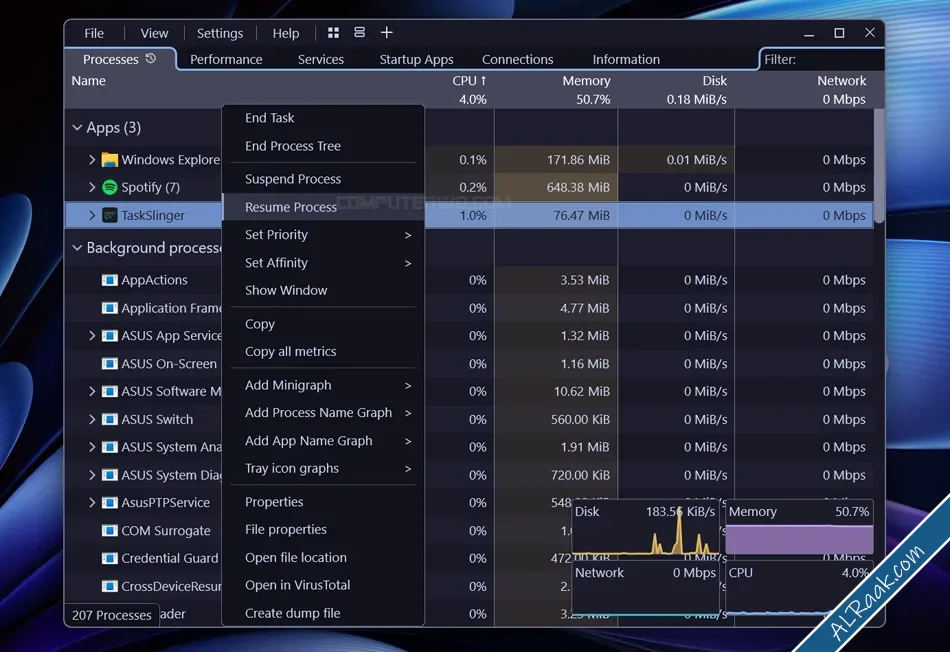950x652 pixels.
Task: Sort by the Network column header
Action: [841, 81]
